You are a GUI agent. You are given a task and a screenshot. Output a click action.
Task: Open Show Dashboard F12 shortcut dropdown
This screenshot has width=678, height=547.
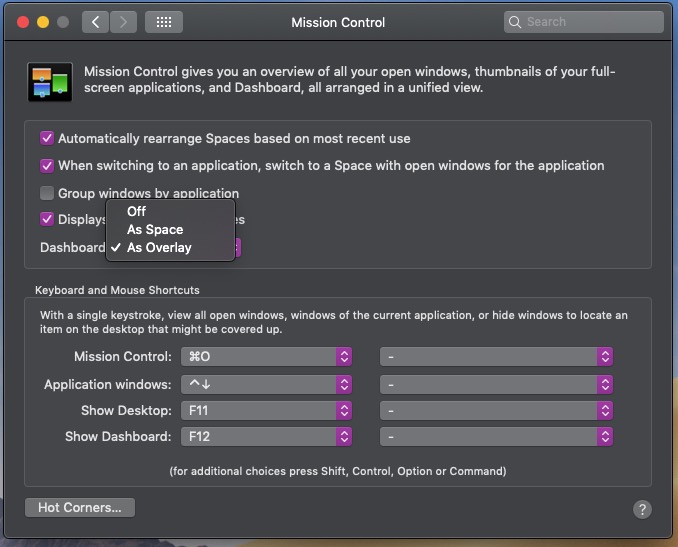pos(266,436)
